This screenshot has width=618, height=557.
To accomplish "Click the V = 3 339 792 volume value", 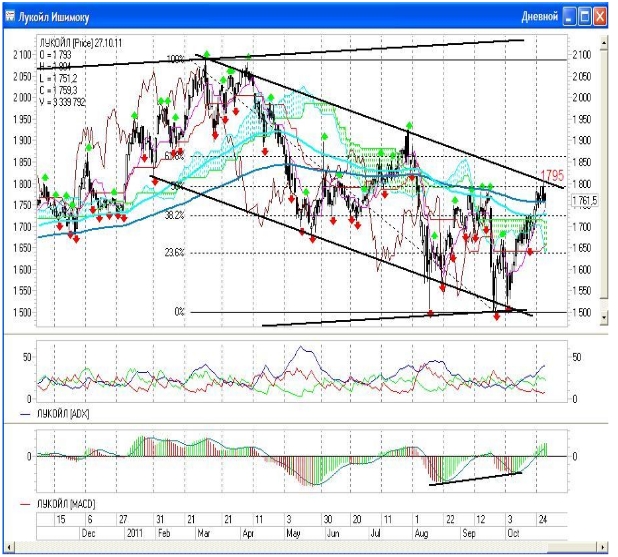I will point(62,102).
